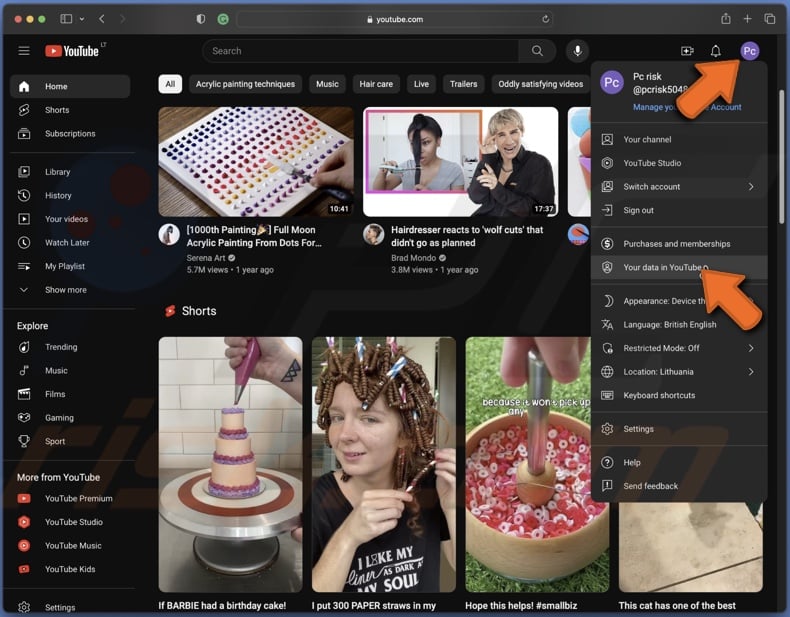The height and width of the screenshot is (617, 790).
Task: Open Trending under Explore
Action: tap(70, 347)
